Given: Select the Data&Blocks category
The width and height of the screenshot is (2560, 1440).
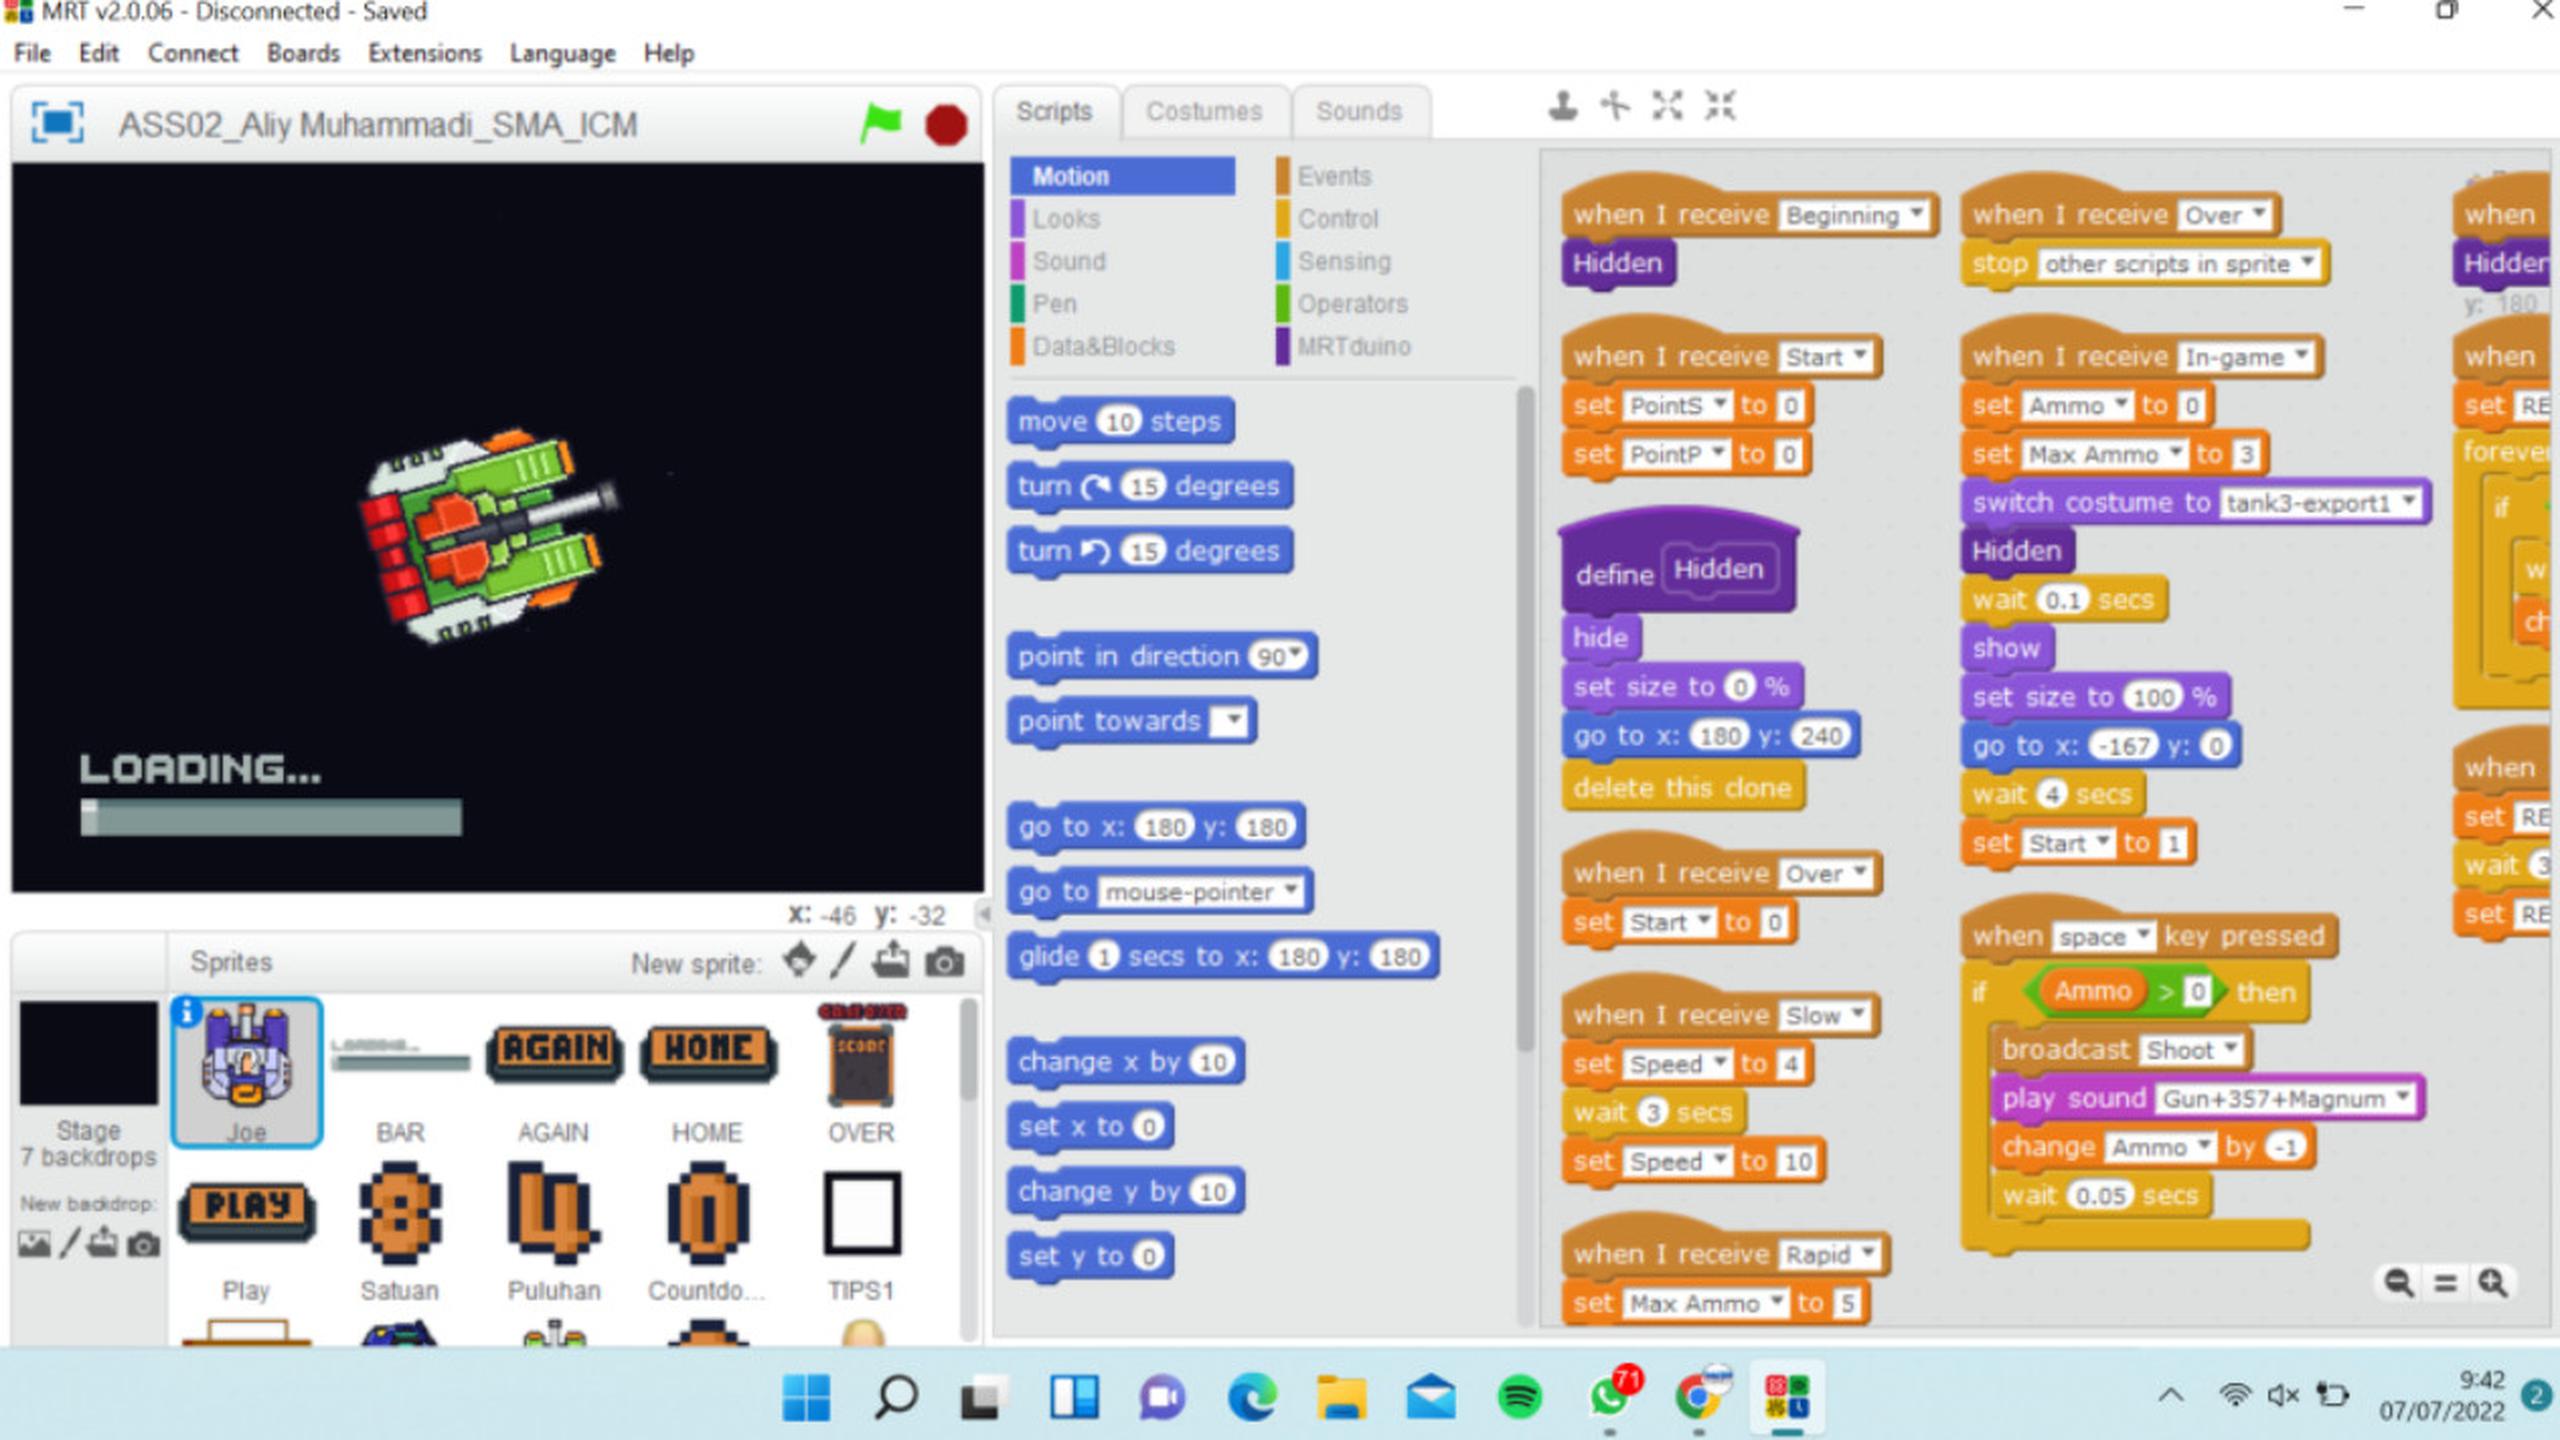Looking at the screenshot, I should tap(1103, 346).
